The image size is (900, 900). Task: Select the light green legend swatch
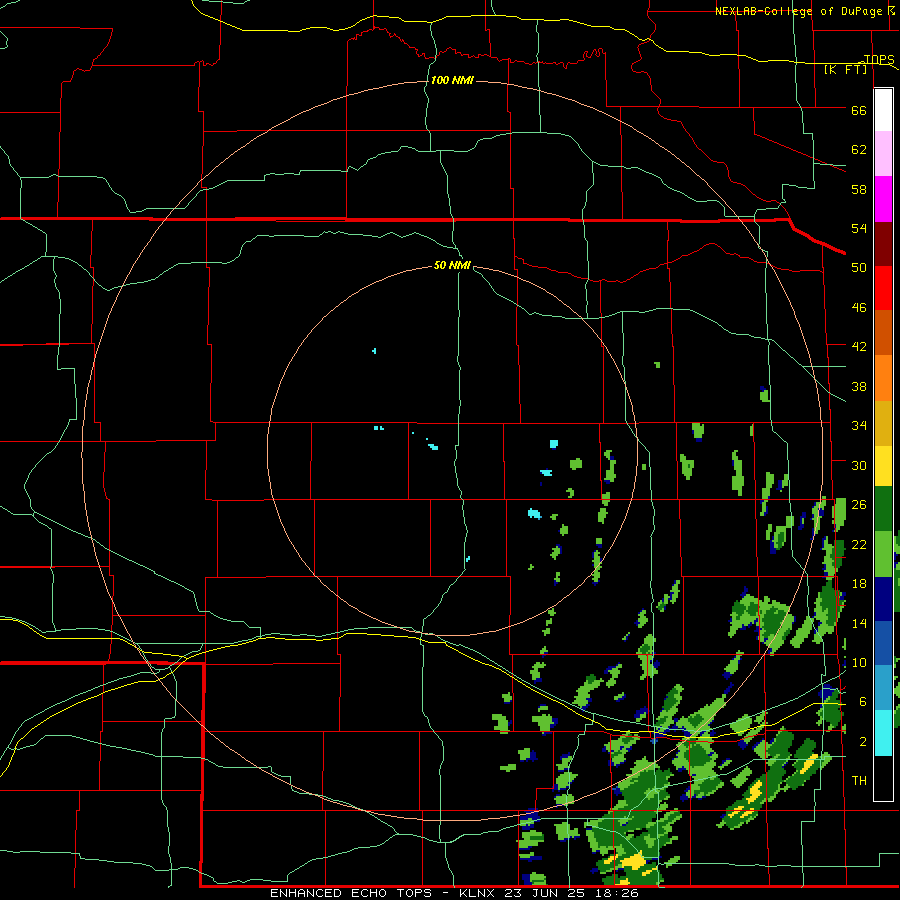coord(883,554)
